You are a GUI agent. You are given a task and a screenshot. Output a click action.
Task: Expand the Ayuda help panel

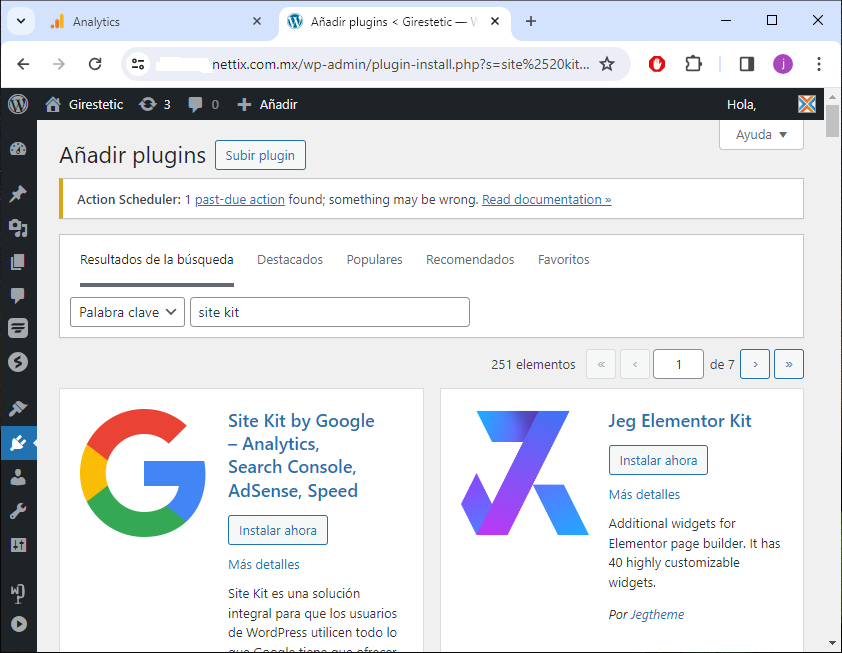point(761,135)
